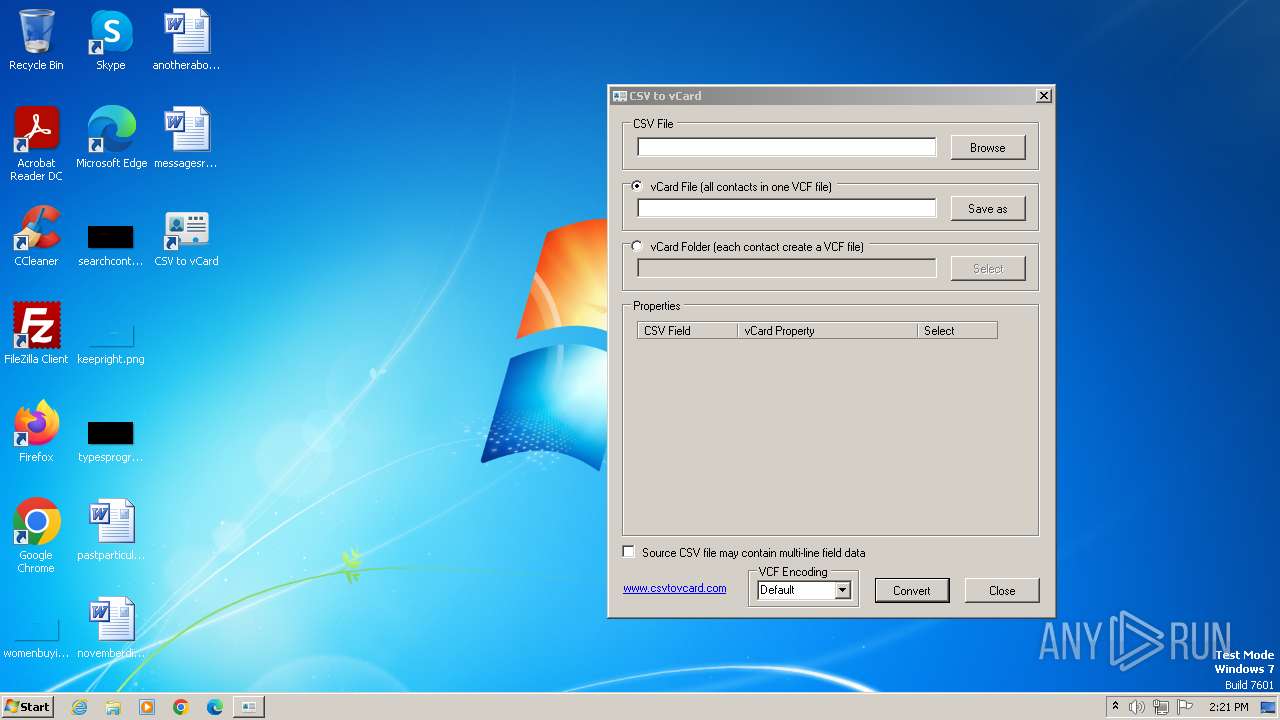Select the womenbuyi... desktop file
Viewport: 1280px width, 720px height.
(36, 637)
